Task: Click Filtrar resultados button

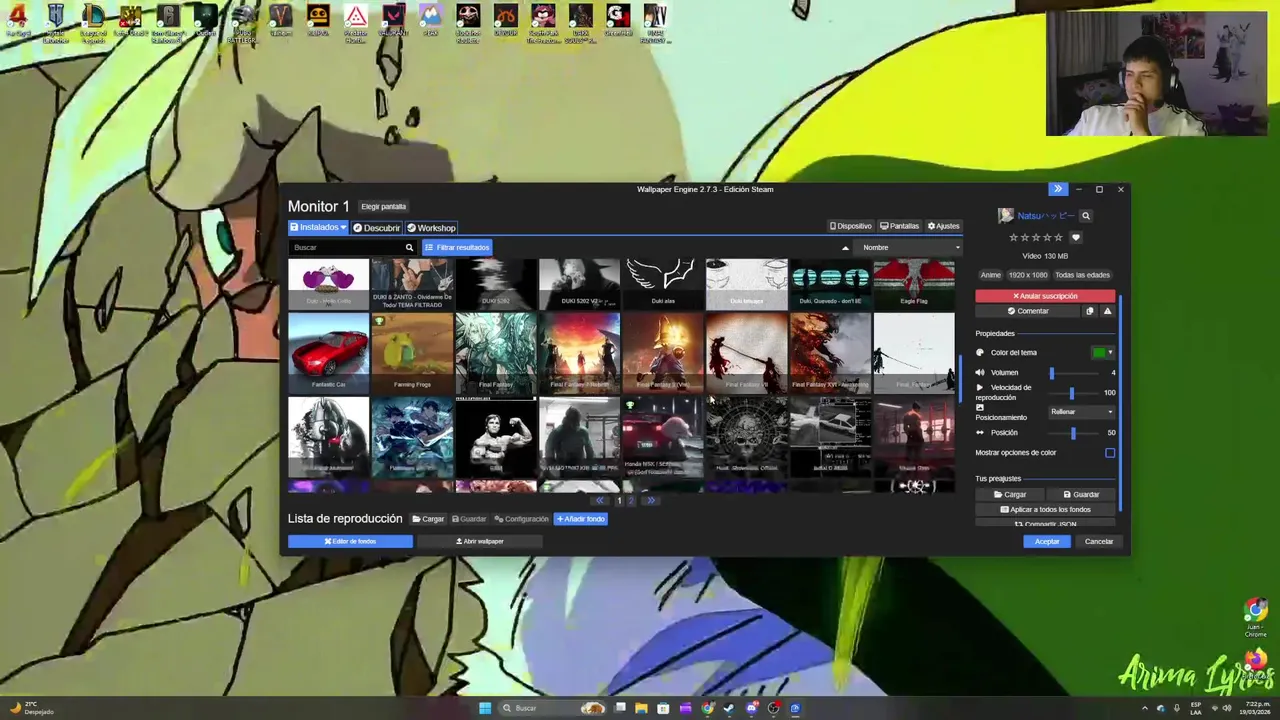Action: [457, 248]
